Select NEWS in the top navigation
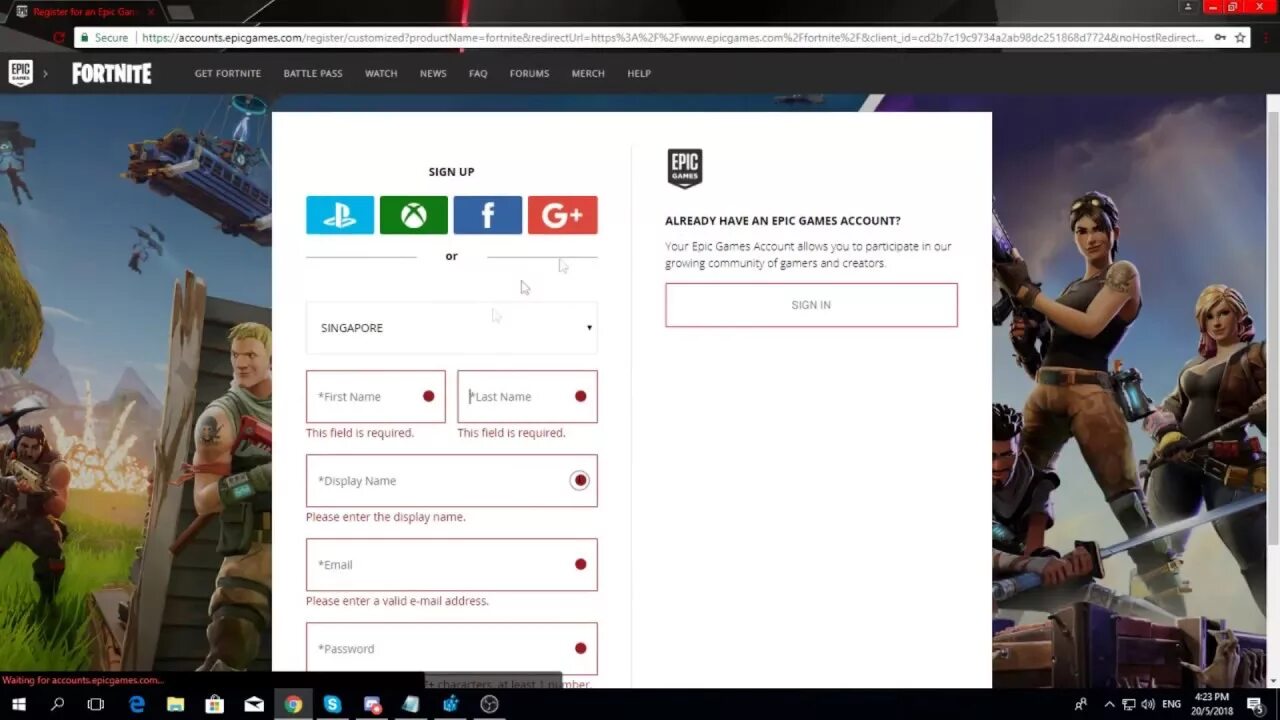The width and height of the screenshot is (1280, 720). click(x=433, y=73)
